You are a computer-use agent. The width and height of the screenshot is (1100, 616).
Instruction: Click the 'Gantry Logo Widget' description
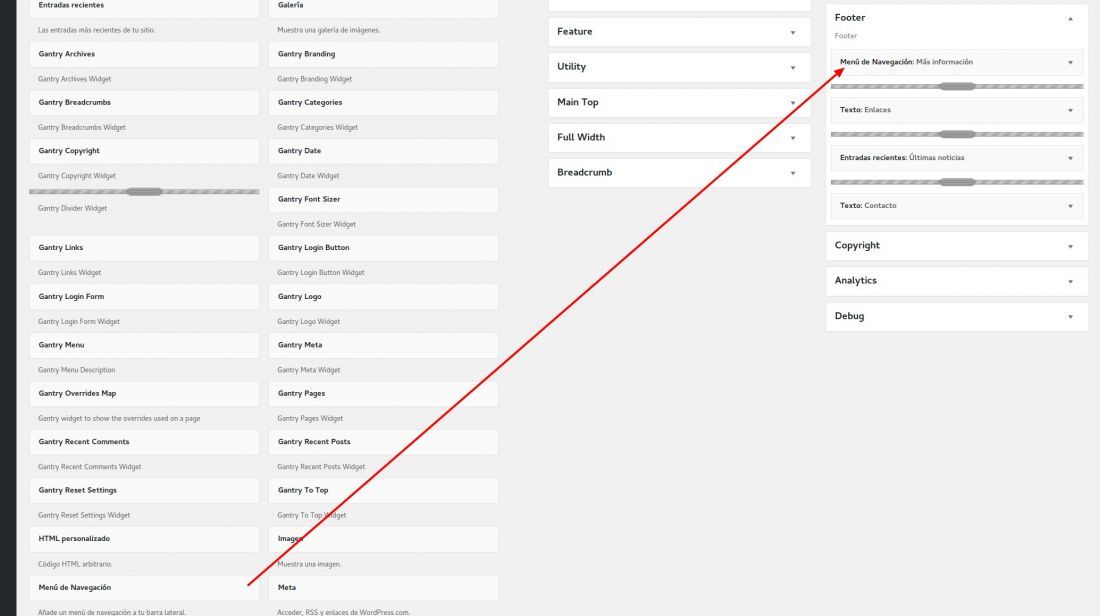[309, 321]
